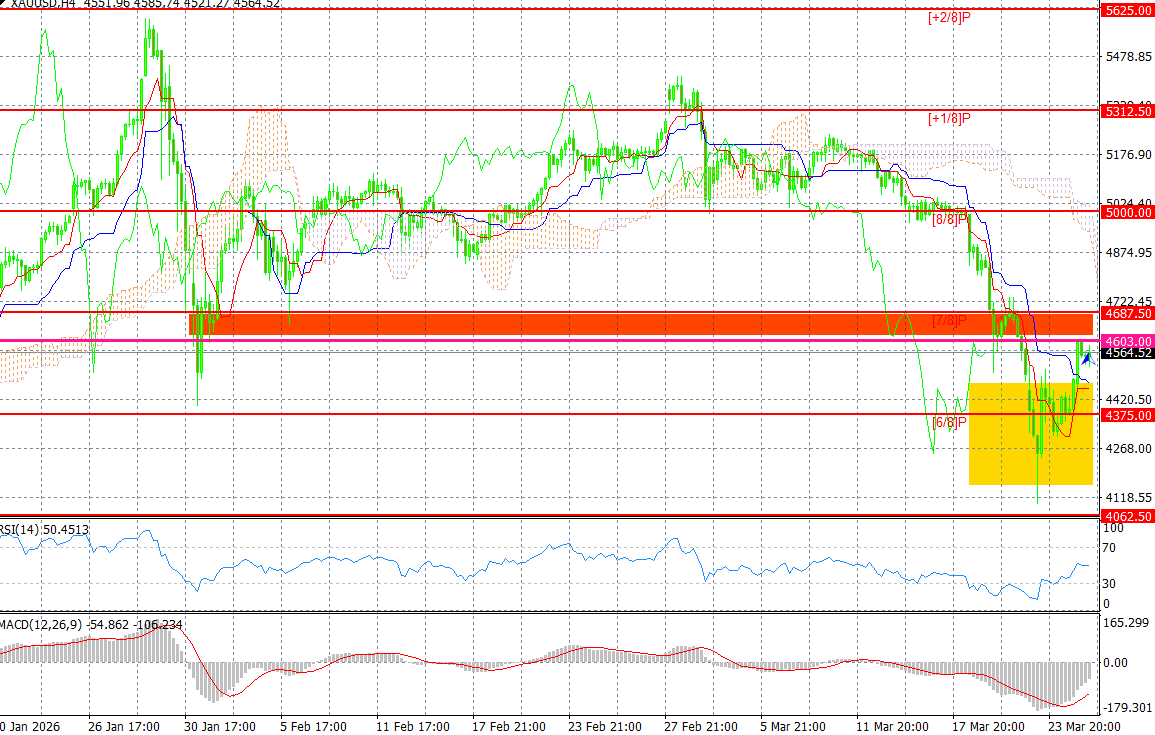Click the 4118.55 price scale value

[x=1128, y=498]
